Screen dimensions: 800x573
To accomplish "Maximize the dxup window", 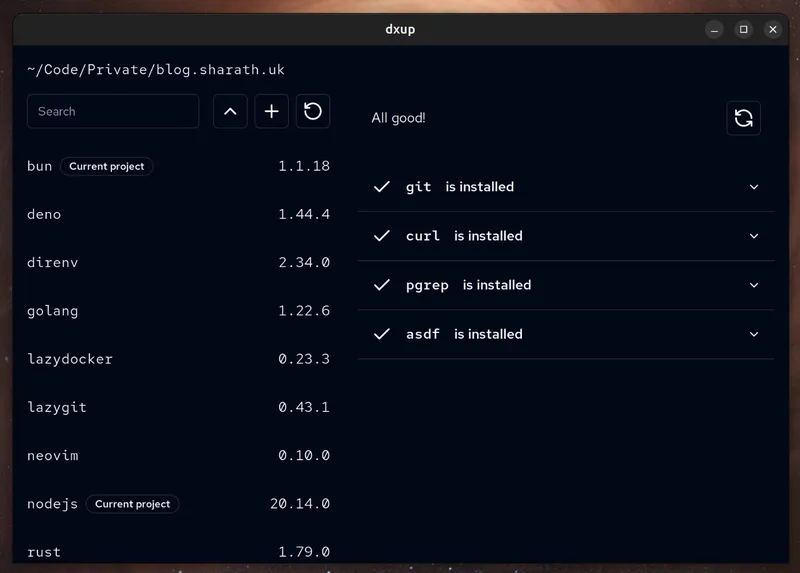I will click(744, 30).
